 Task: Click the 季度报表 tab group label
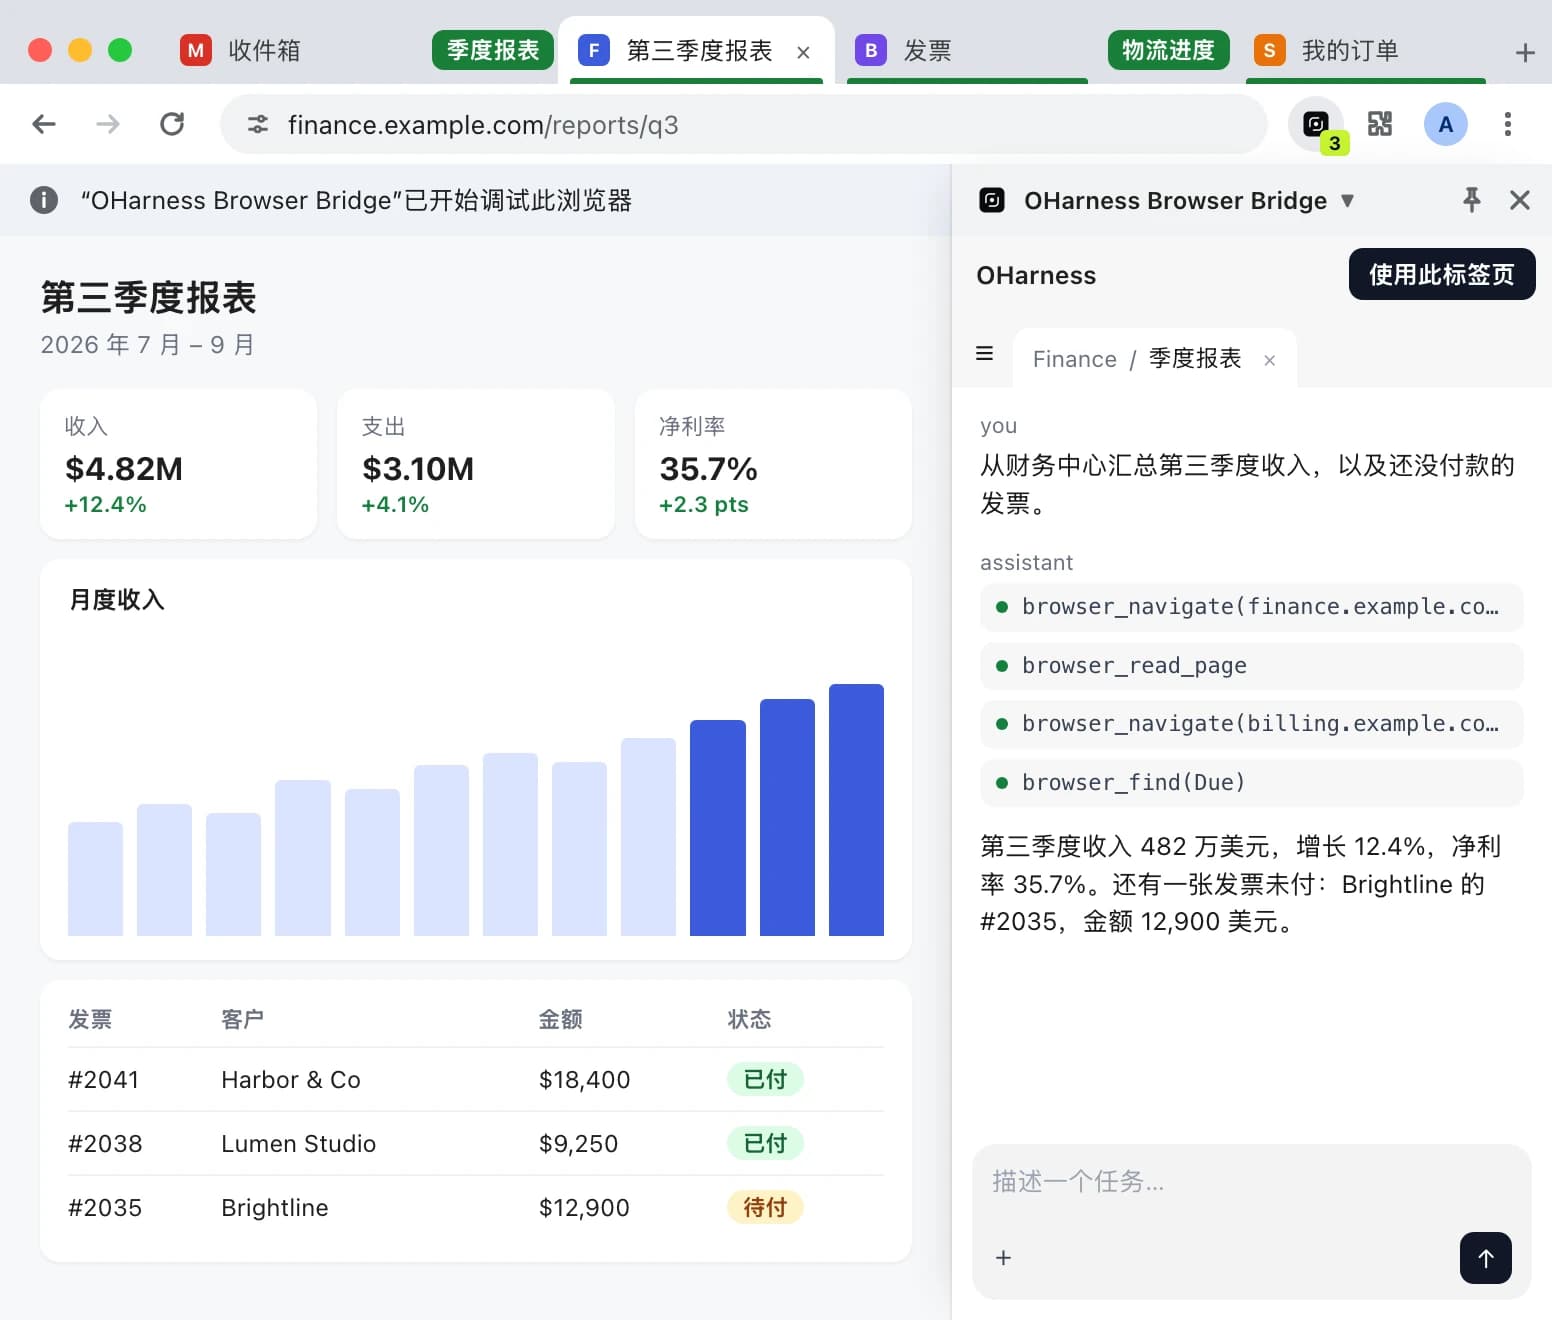coord(493,50)
